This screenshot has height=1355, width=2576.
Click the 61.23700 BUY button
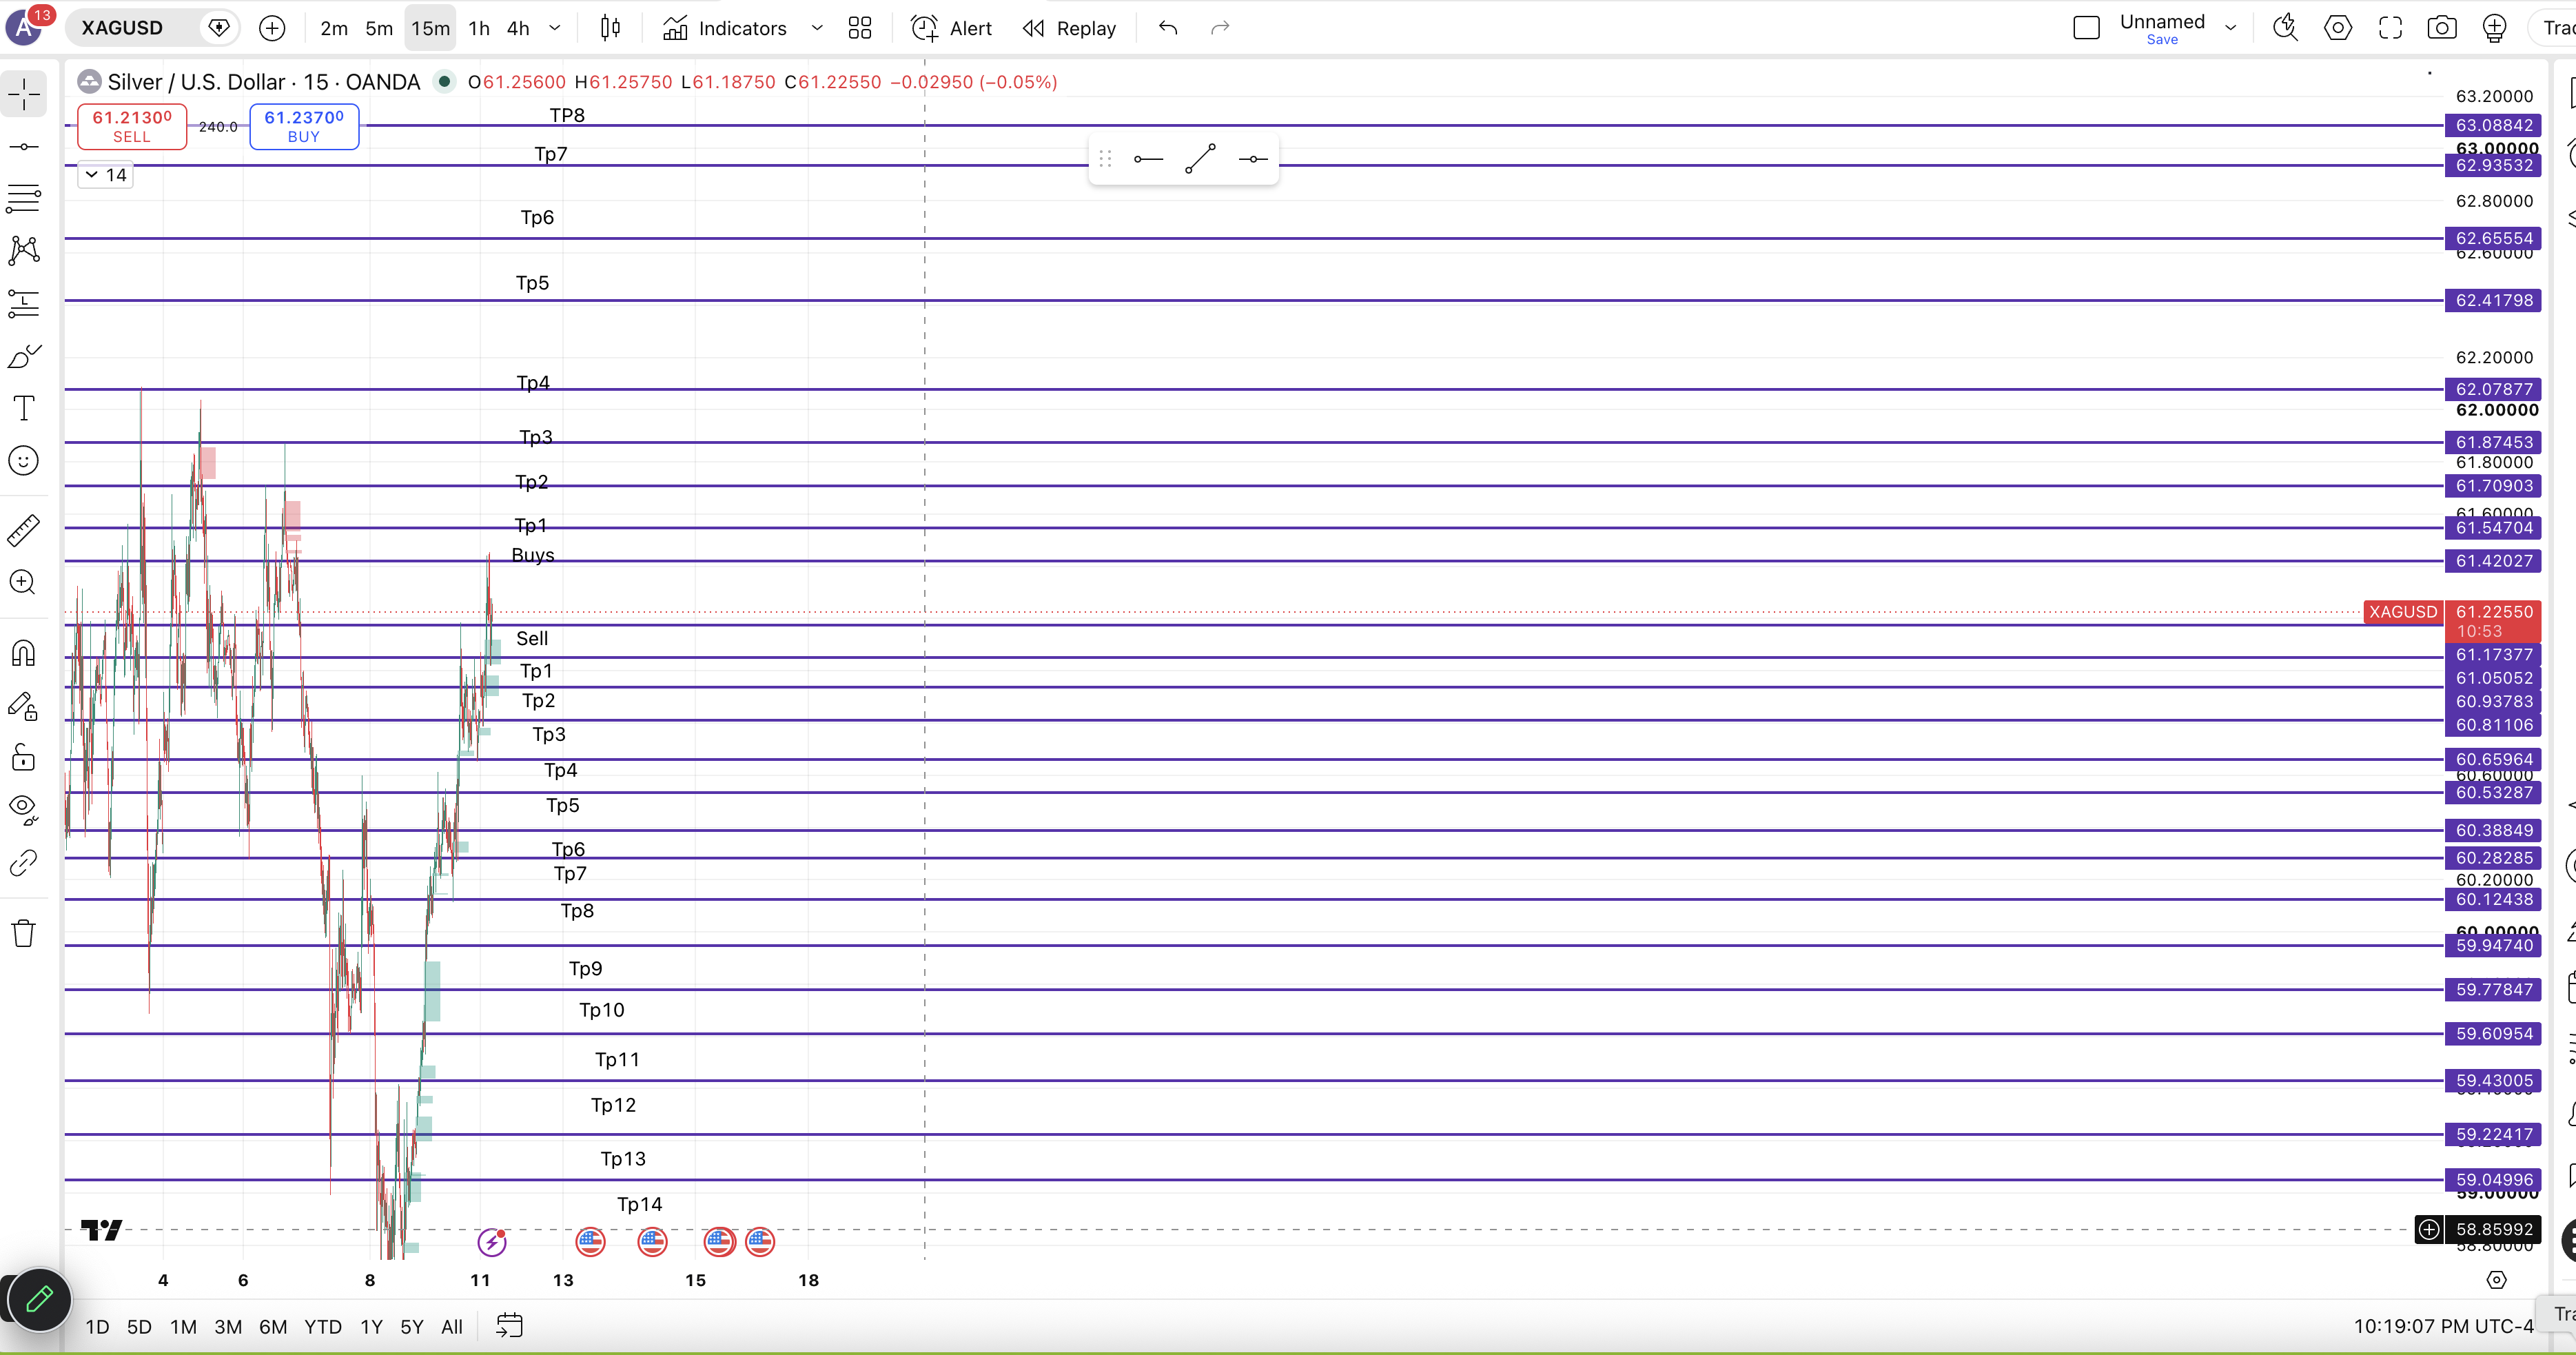click(x=304, y=126)
